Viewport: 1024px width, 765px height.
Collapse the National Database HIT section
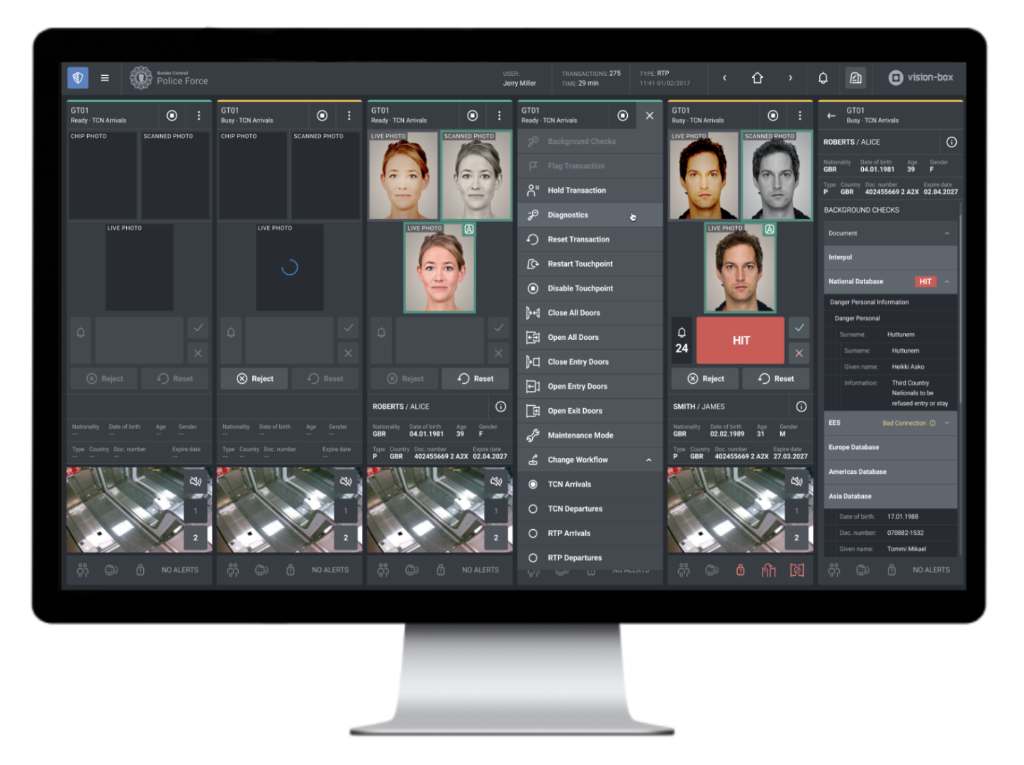946,282
